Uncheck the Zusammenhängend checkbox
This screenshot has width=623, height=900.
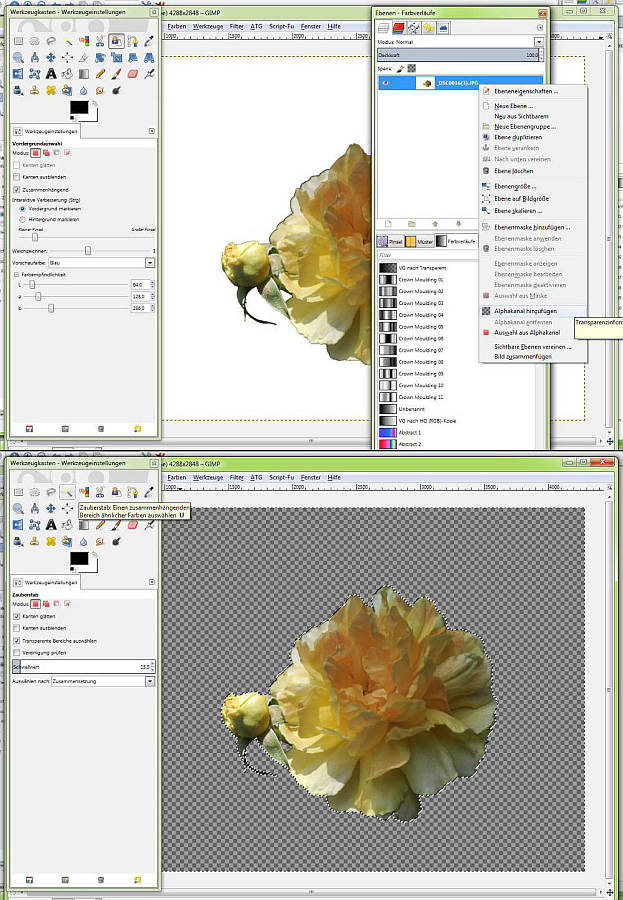(17, 188)
